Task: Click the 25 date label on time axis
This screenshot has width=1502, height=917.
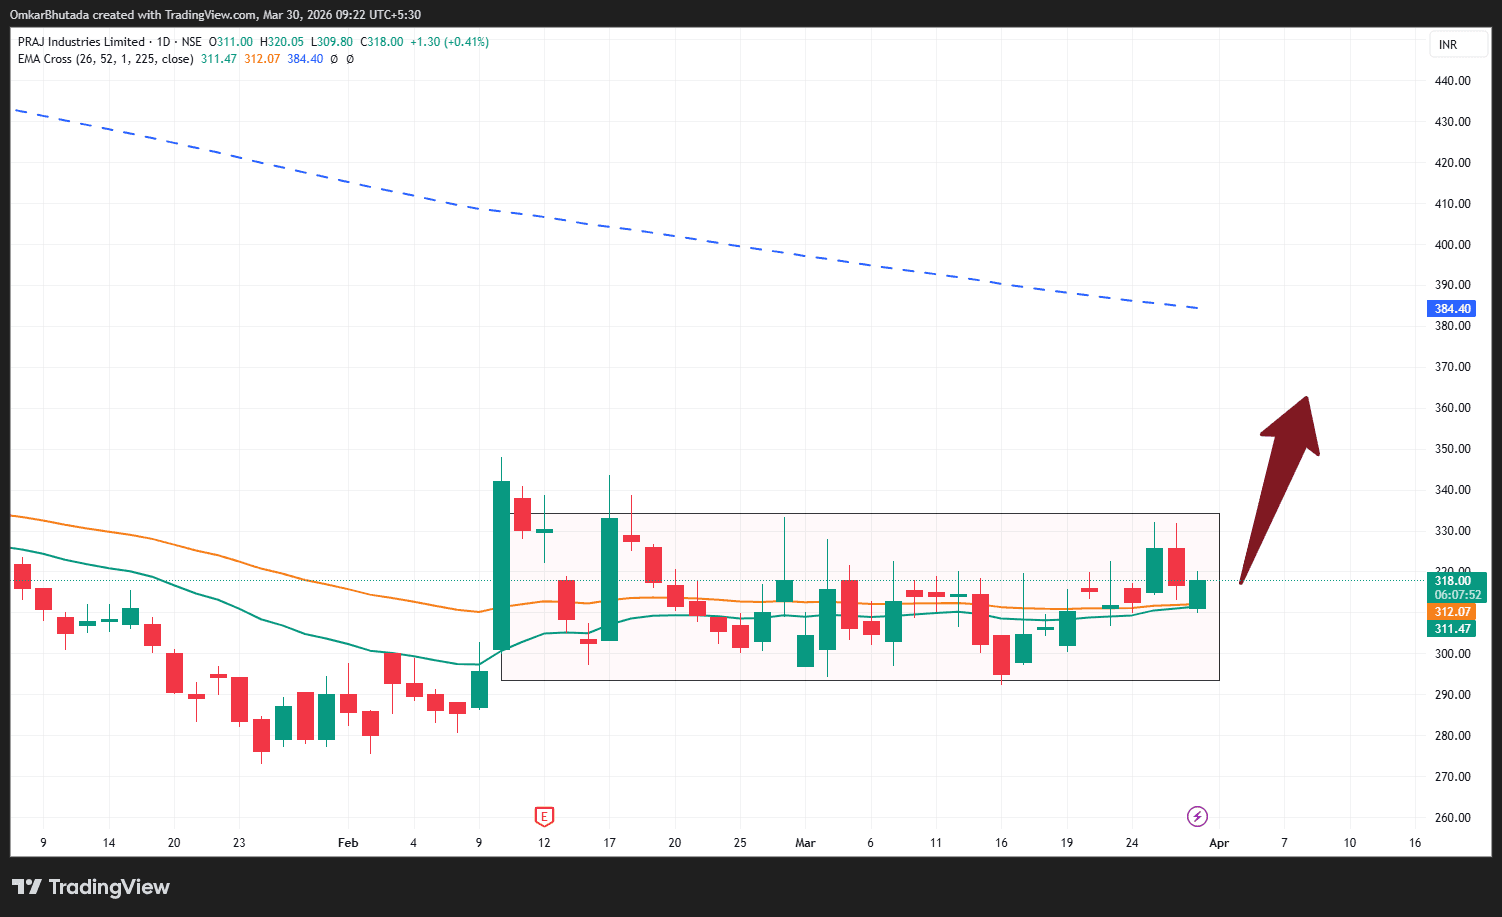Action: (x=740, y=843)
